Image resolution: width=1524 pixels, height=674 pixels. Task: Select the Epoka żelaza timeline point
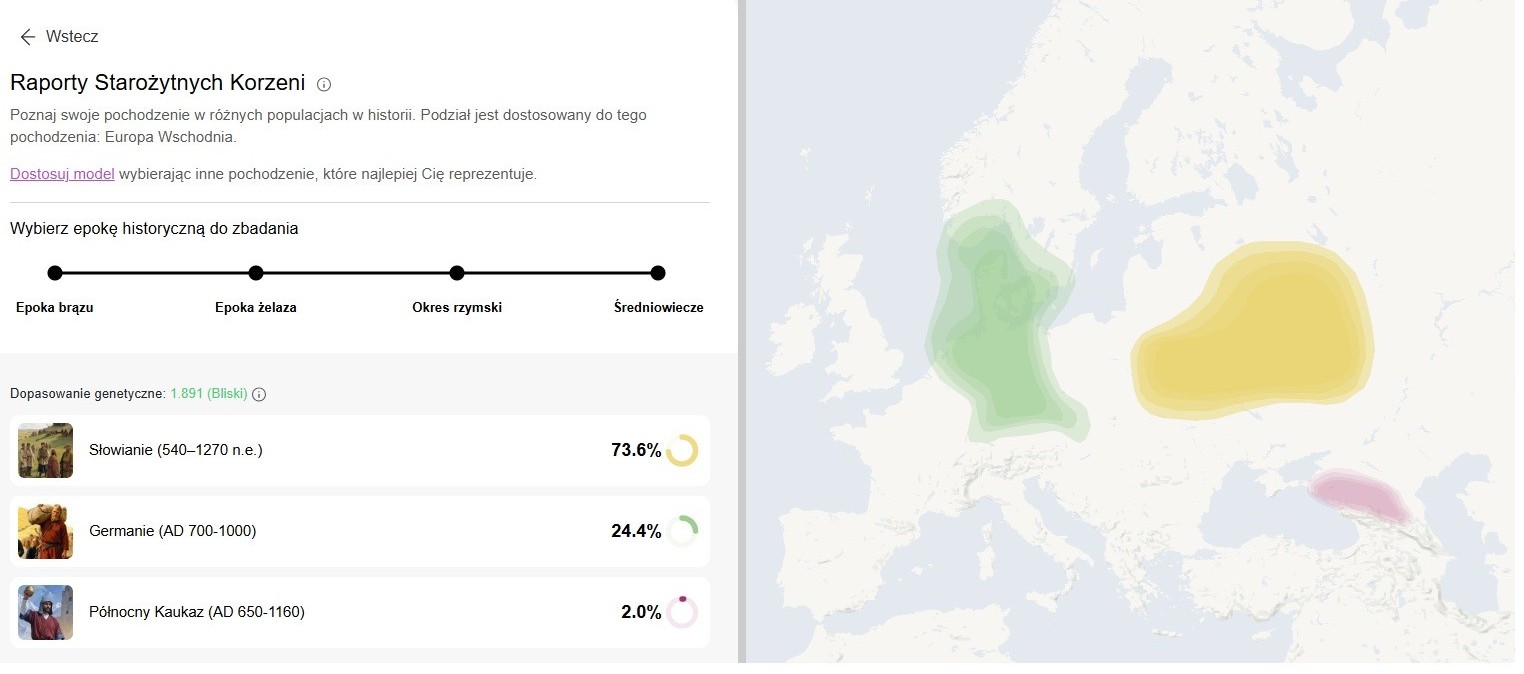coord(256,273)
